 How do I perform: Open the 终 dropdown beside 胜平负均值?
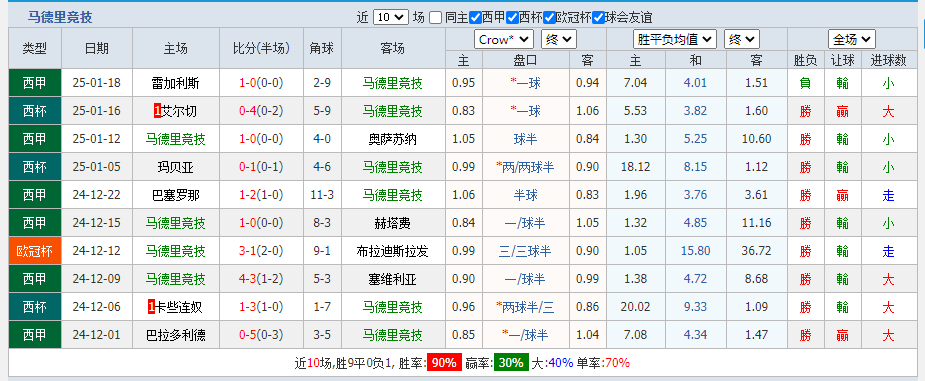pyautogui.click(x=742, y=40)
